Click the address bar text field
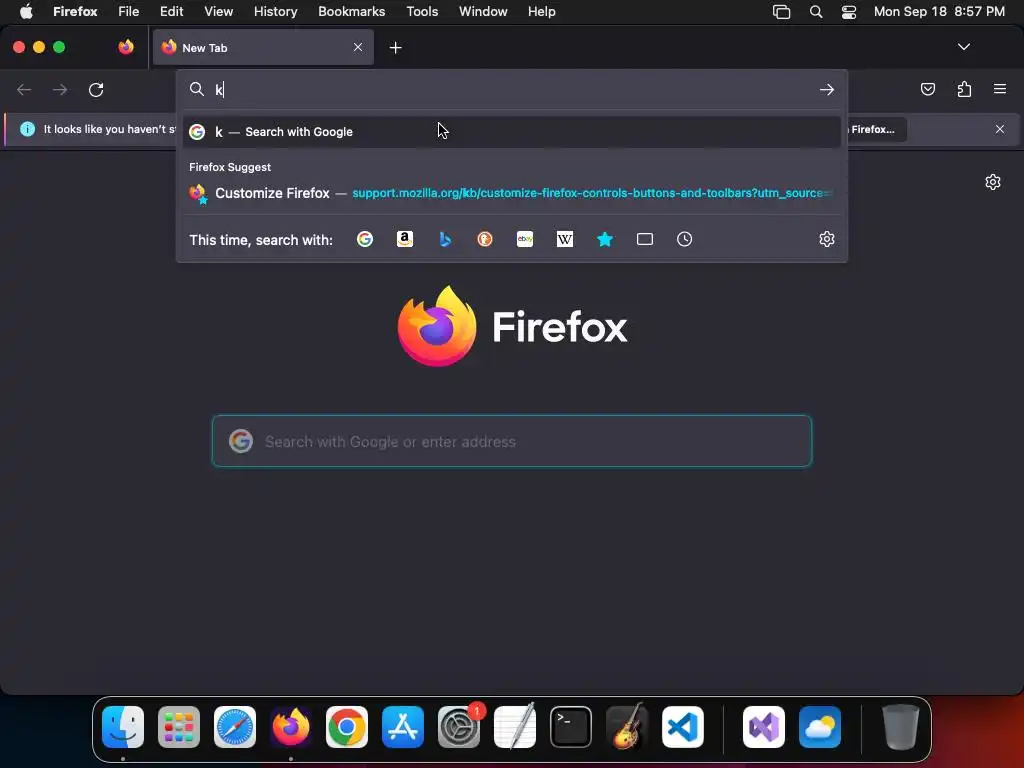The width and height of the screenshot is (1024, 768). [513, 89]
